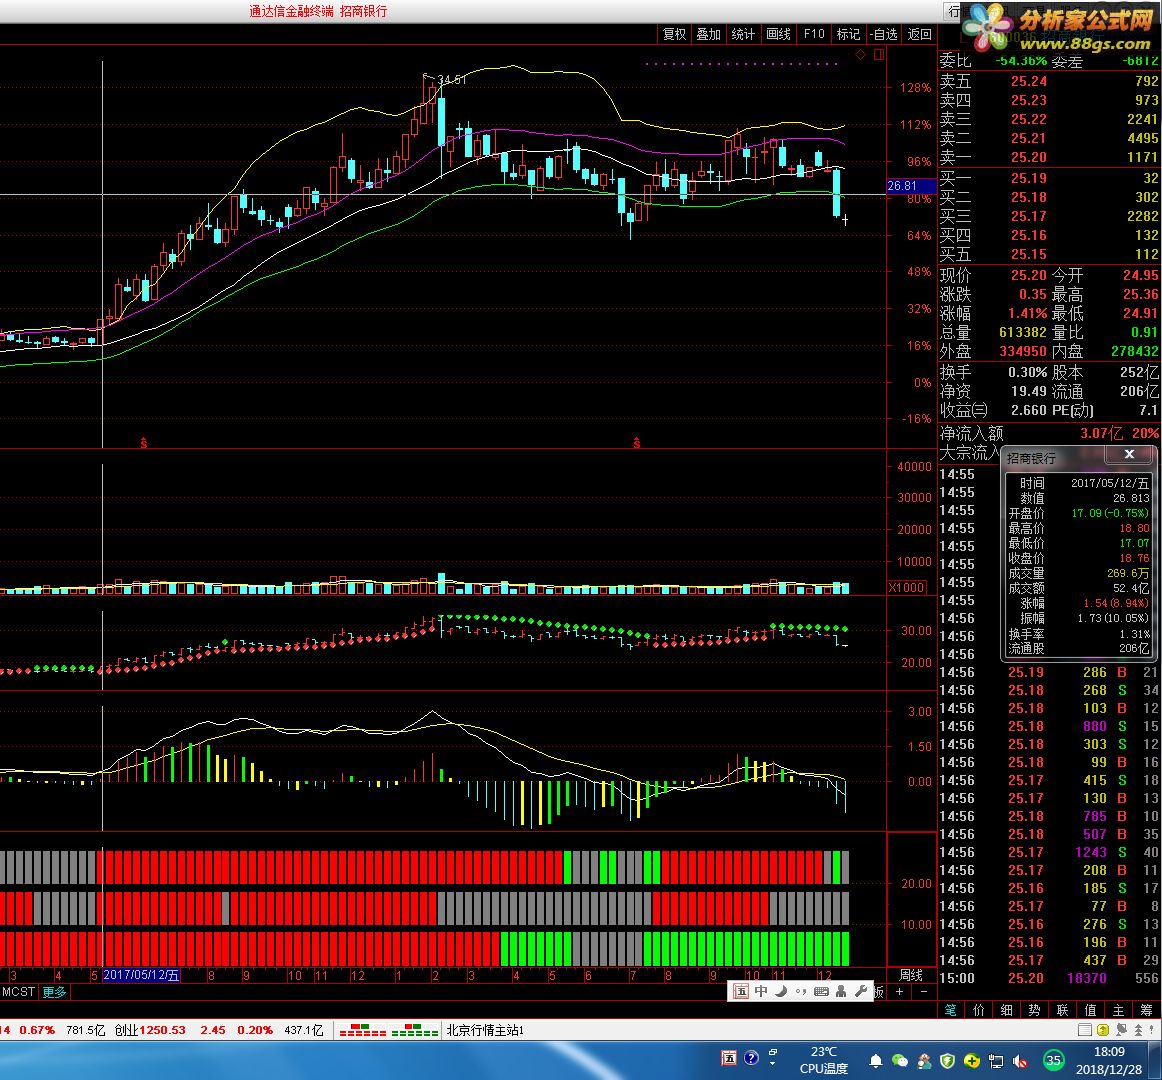Click the satellite dish icon in status bar
This screenshot has width=1162, height=1080.
coord(1121,1030)
